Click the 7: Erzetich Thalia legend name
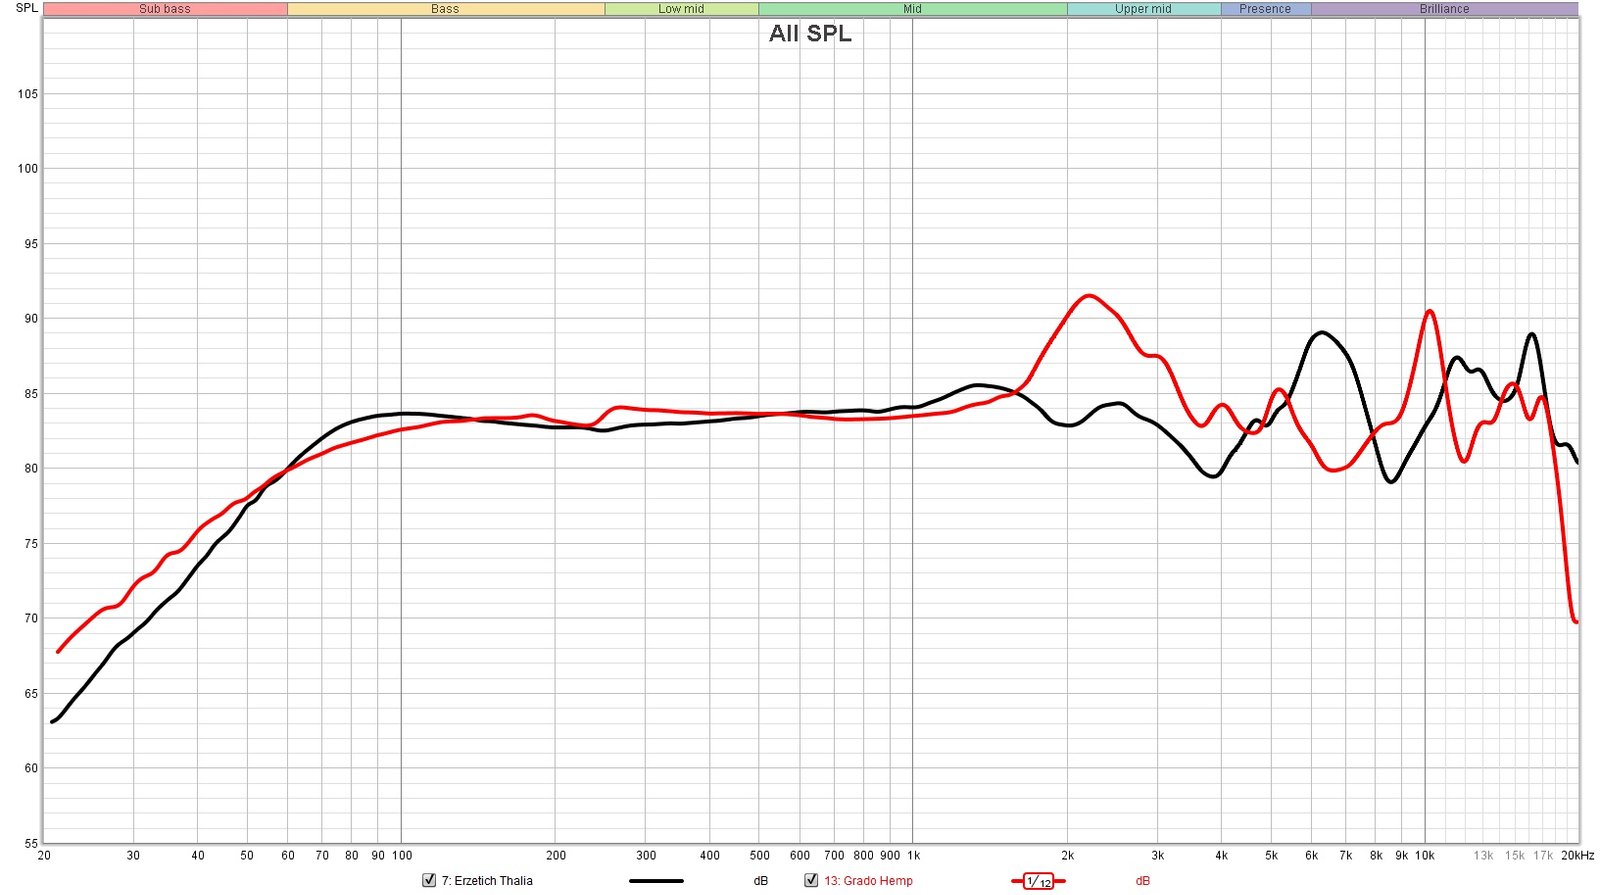 tap(487, 881)
